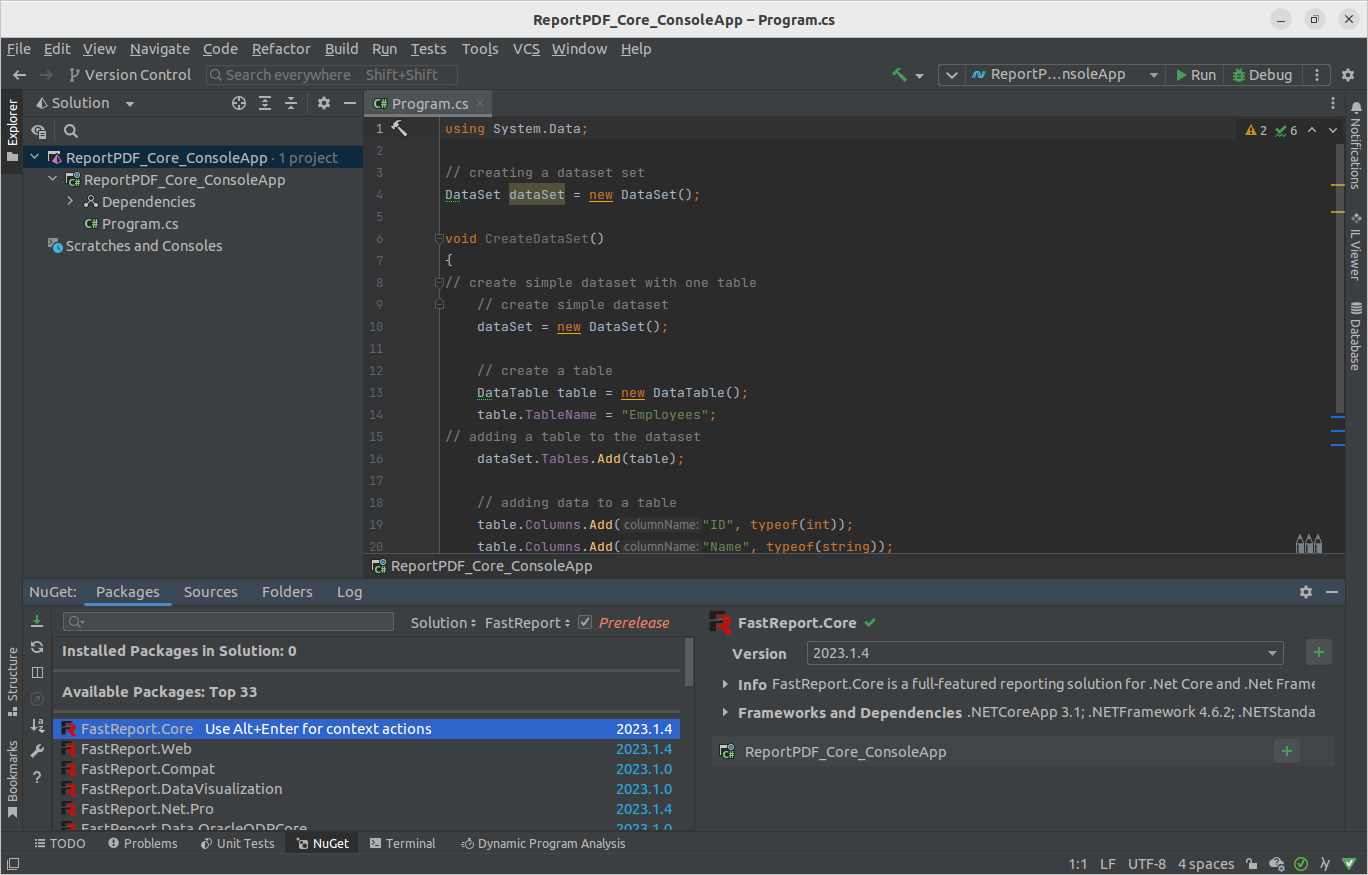Click the NuGet refresh icon
Viewport: 1368px width, 875px height.
37,647
